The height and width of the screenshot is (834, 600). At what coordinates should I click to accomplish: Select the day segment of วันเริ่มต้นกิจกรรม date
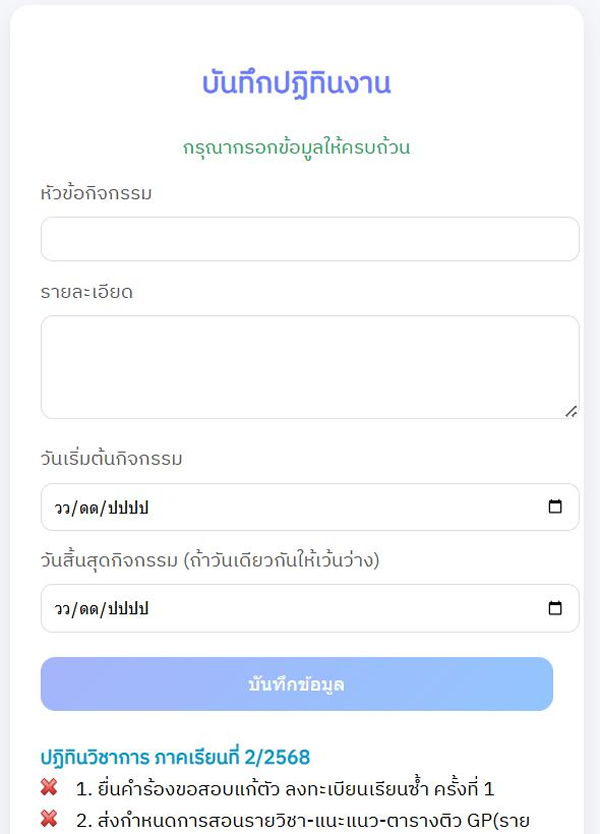tap(63, 508)
